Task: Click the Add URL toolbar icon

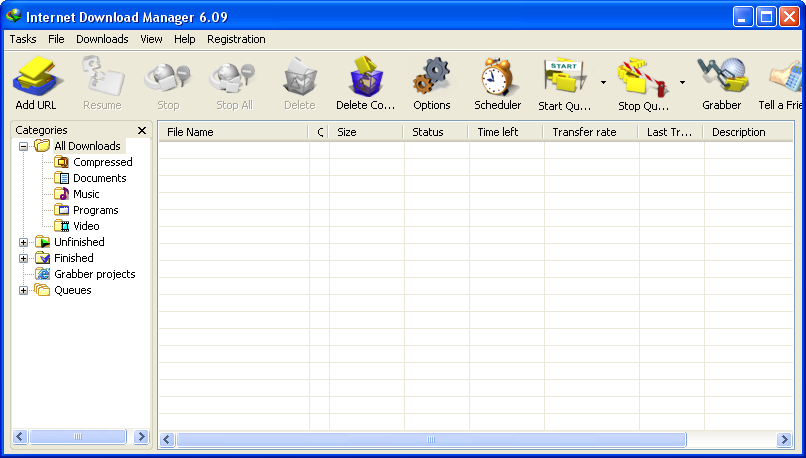Action: tap(38, 77)
